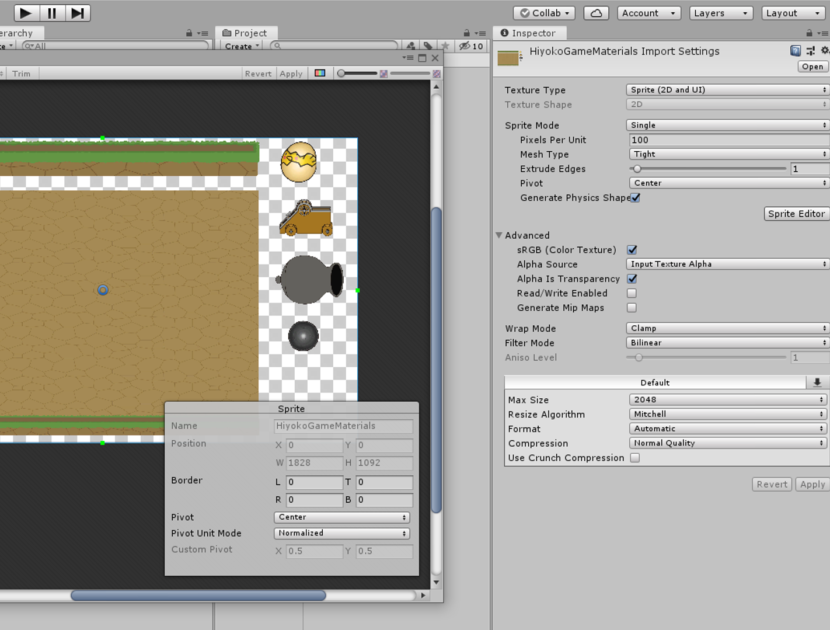Open the Layout menu

coord(794,12)
